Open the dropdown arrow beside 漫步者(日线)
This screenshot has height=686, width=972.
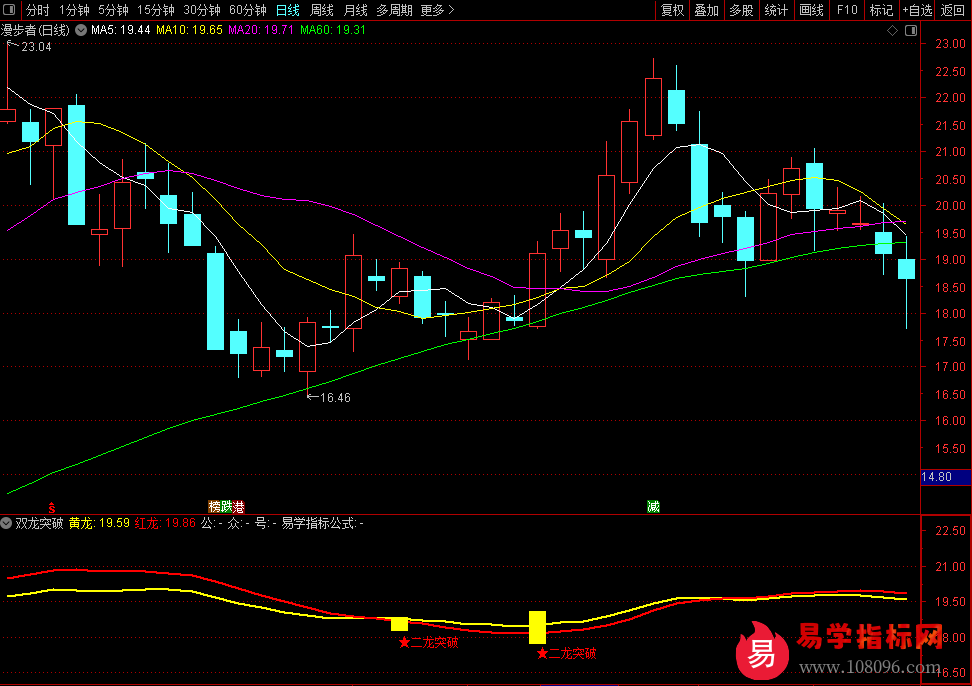81,30
